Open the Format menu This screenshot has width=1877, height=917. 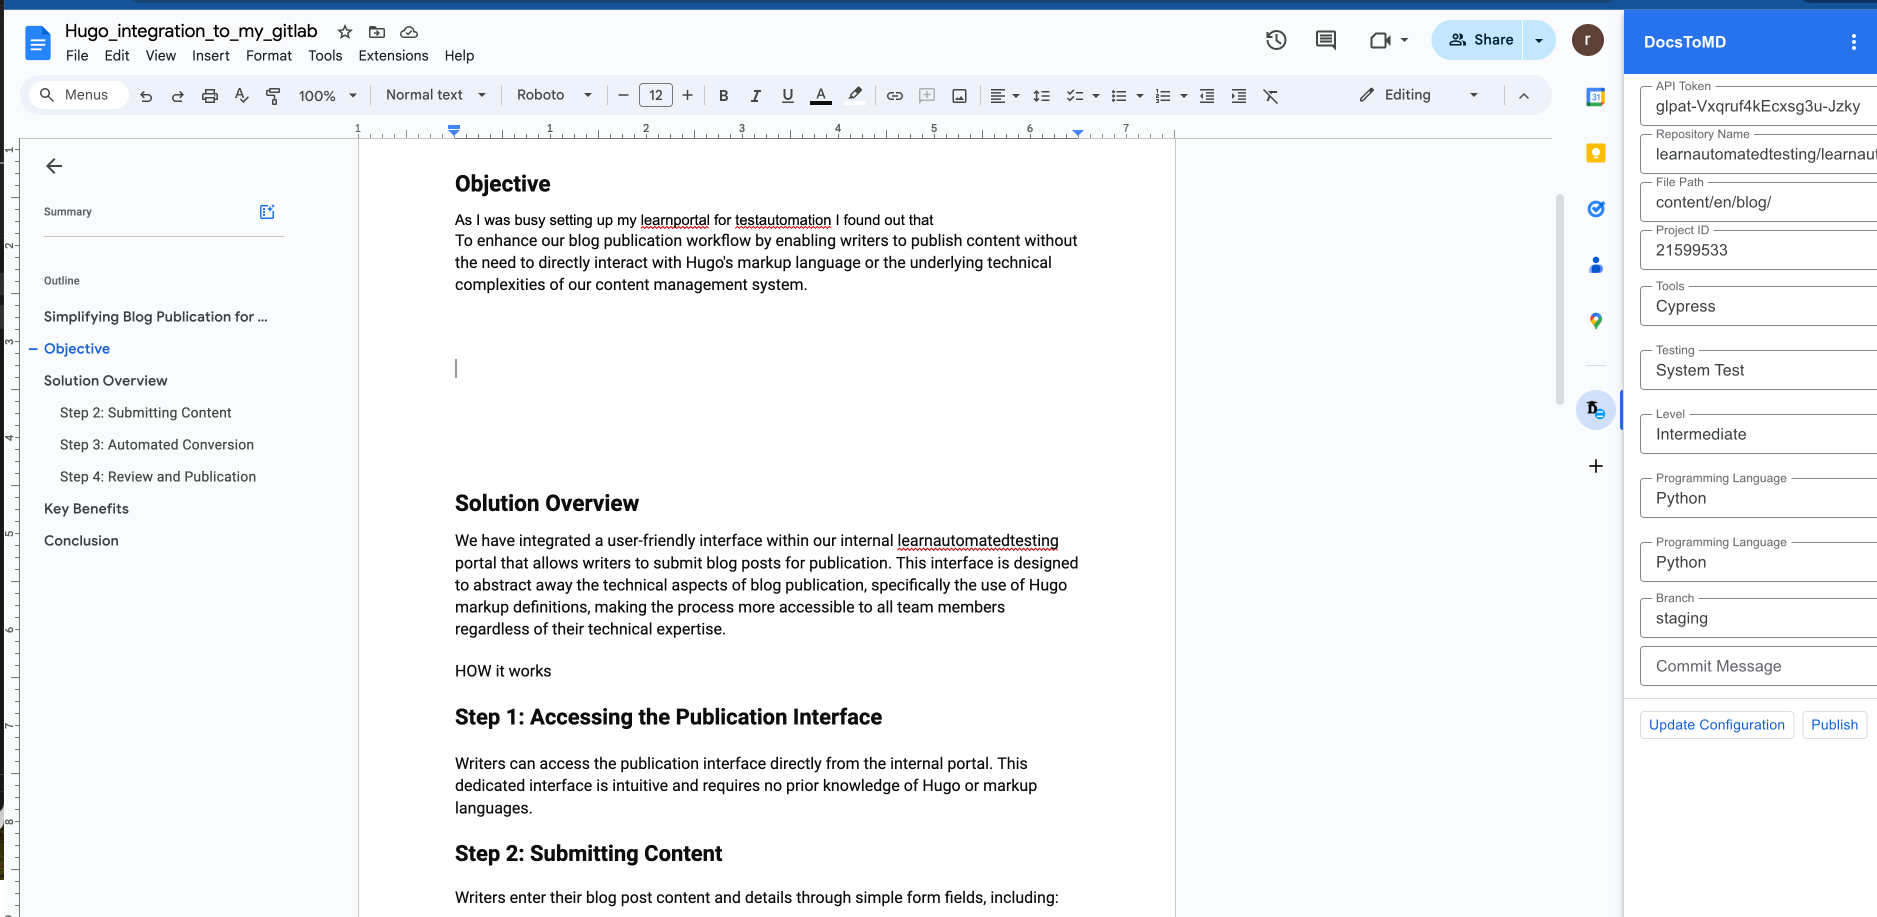[269, 56]
